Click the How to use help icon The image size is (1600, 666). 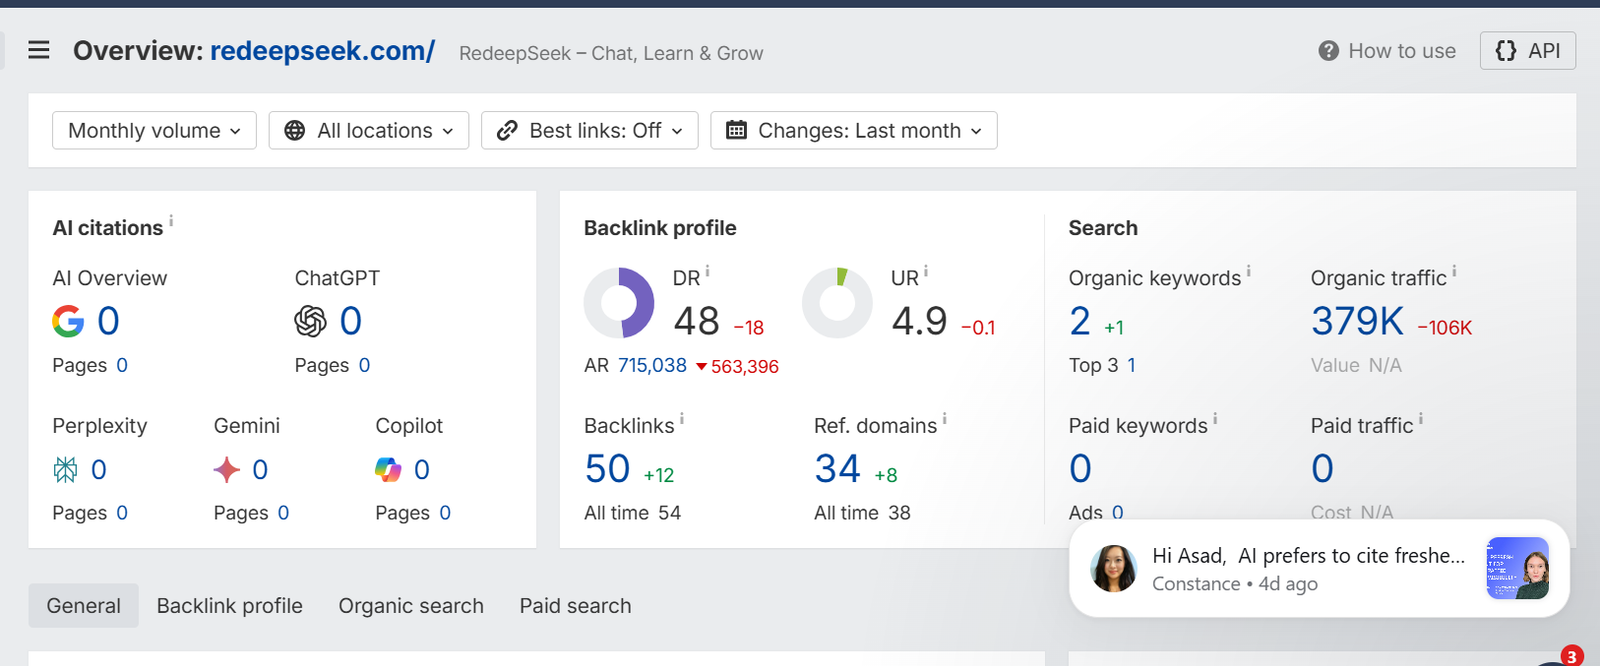[1328, 51]
